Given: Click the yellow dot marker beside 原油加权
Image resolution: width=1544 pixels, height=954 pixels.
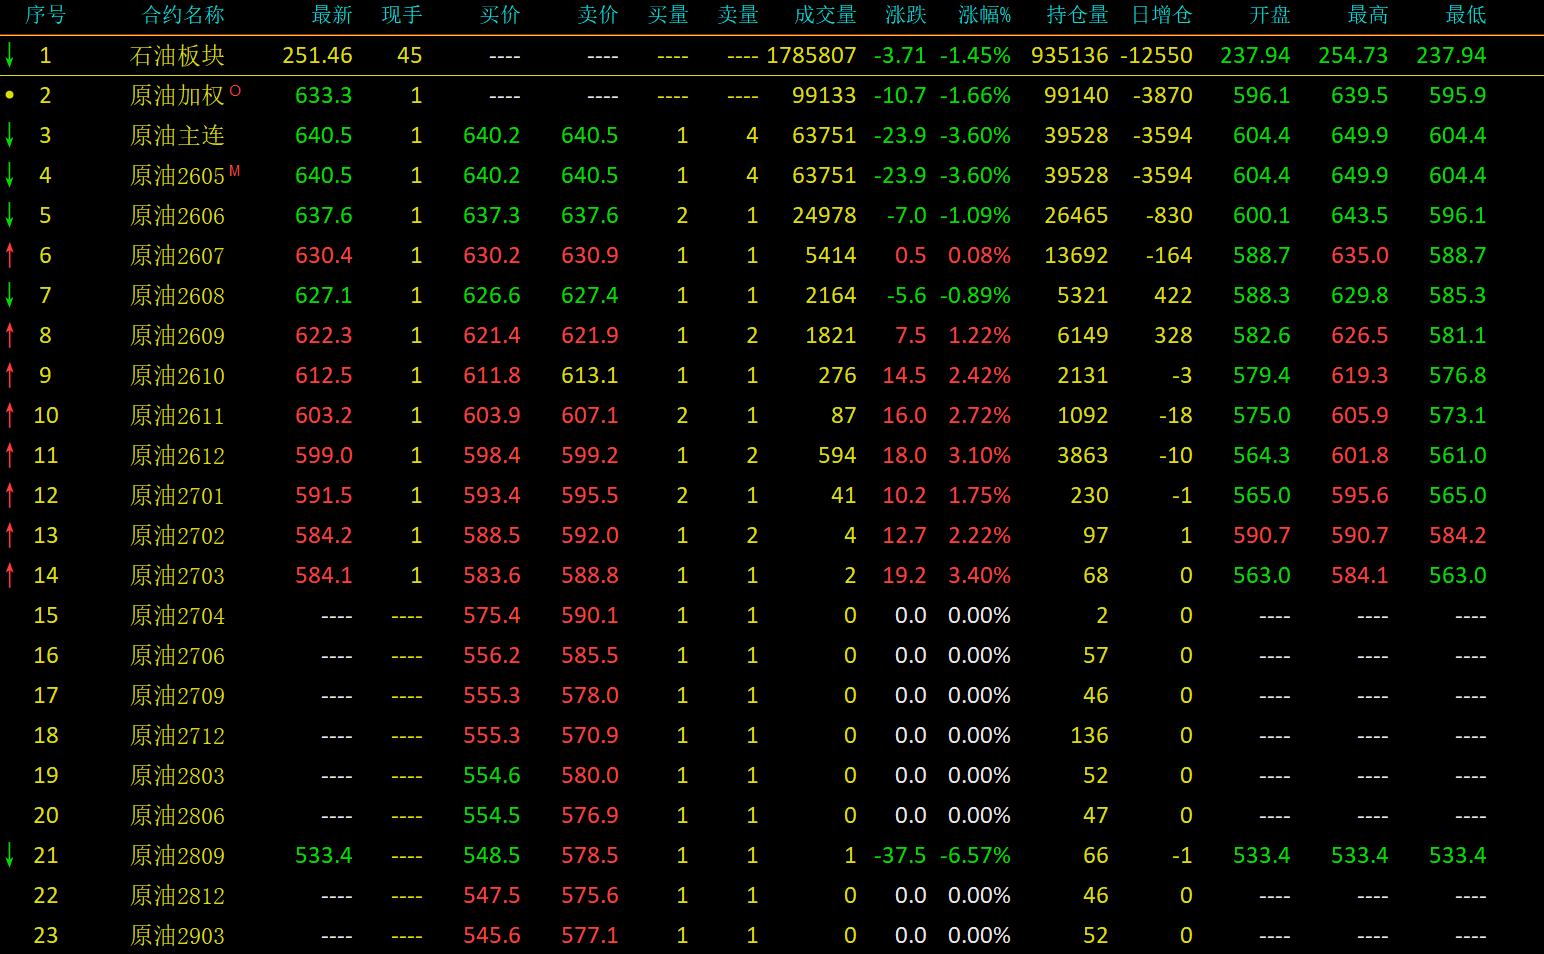Looking at the screenshot, I should (x=10, y=95).
